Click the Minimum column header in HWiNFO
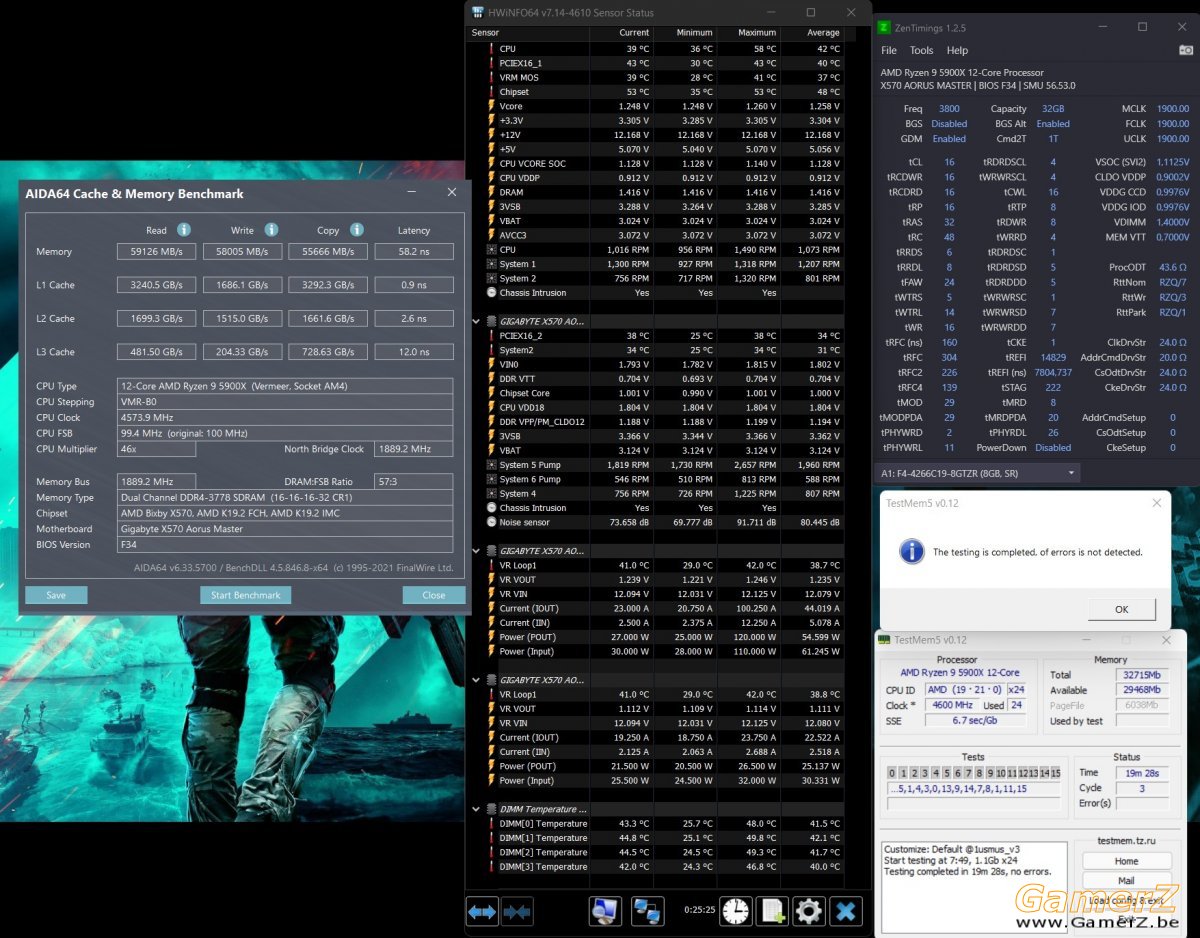The height and width of the screenshot is (938, 1200). click(x=684, y=33)
